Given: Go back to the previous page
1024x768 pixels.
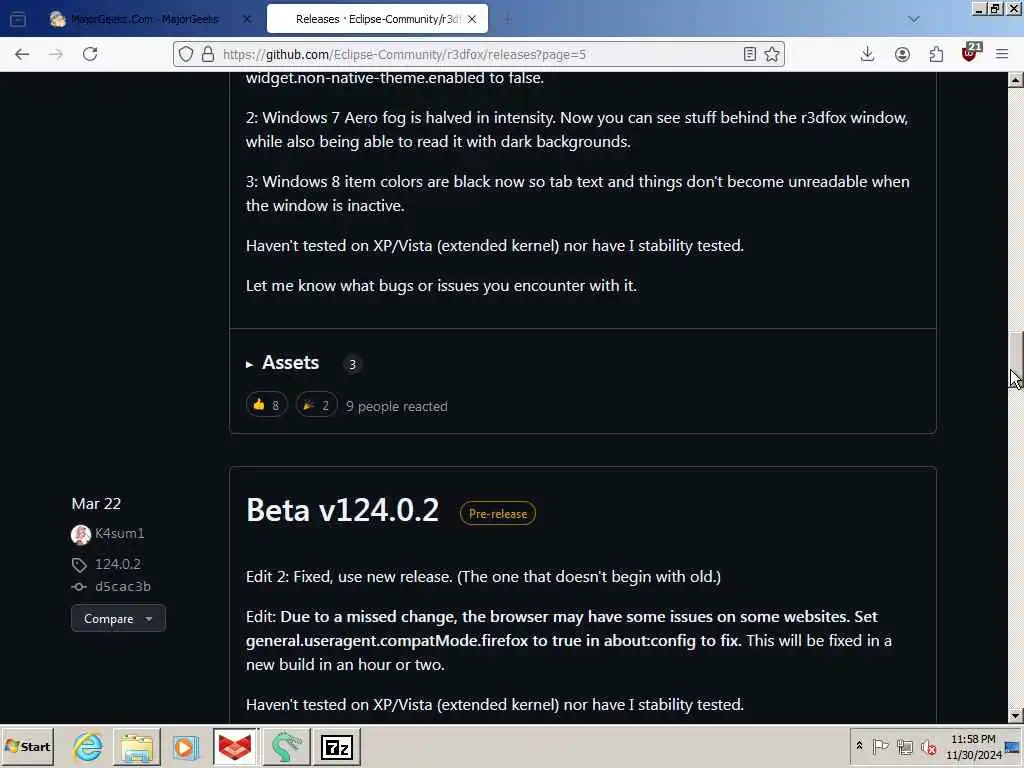Looking at the screenshot, I should click(22, 54).
